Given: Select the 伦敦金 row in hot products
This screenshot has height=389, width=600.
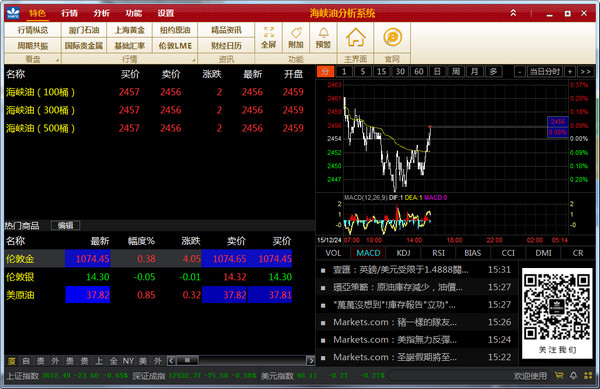Looking at the screenshot, I should [148, 259].
